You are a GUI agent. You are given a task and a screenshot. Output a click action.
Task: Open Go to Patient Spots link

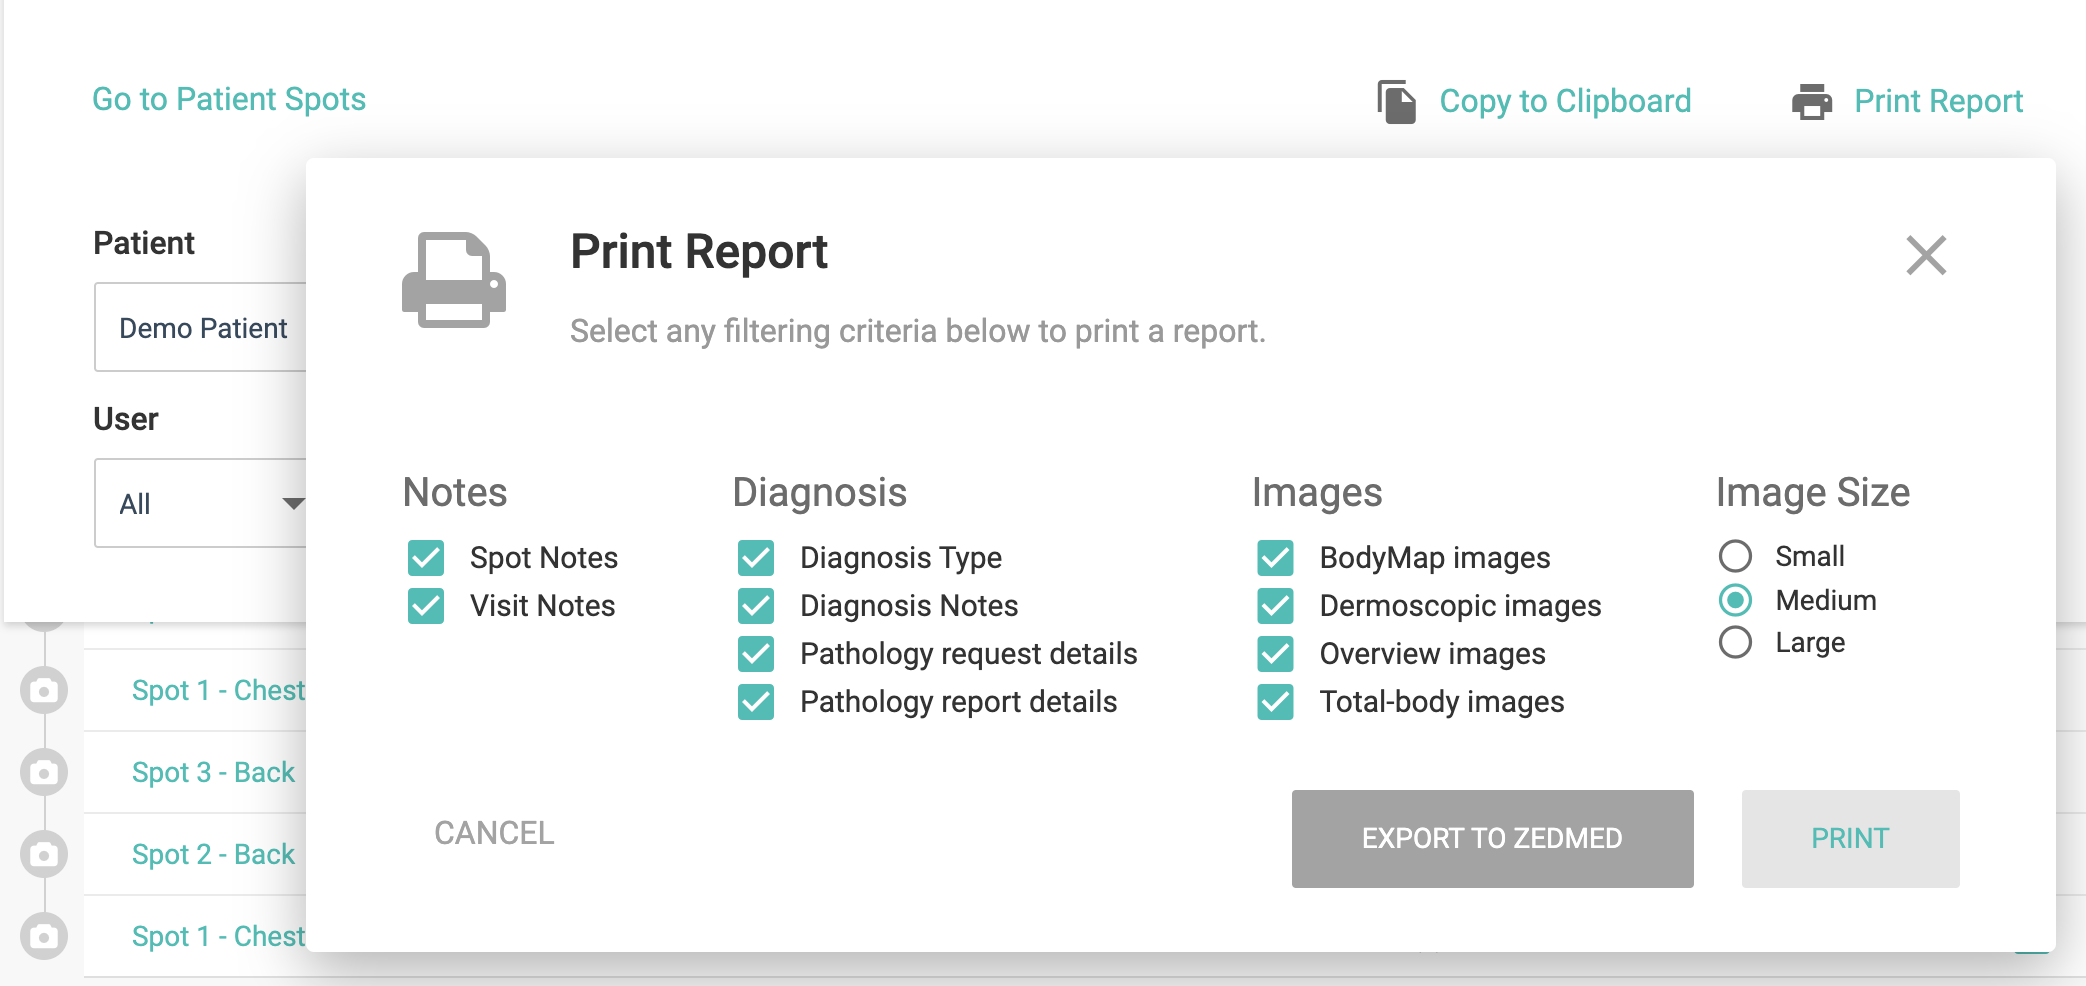point(229,99)
